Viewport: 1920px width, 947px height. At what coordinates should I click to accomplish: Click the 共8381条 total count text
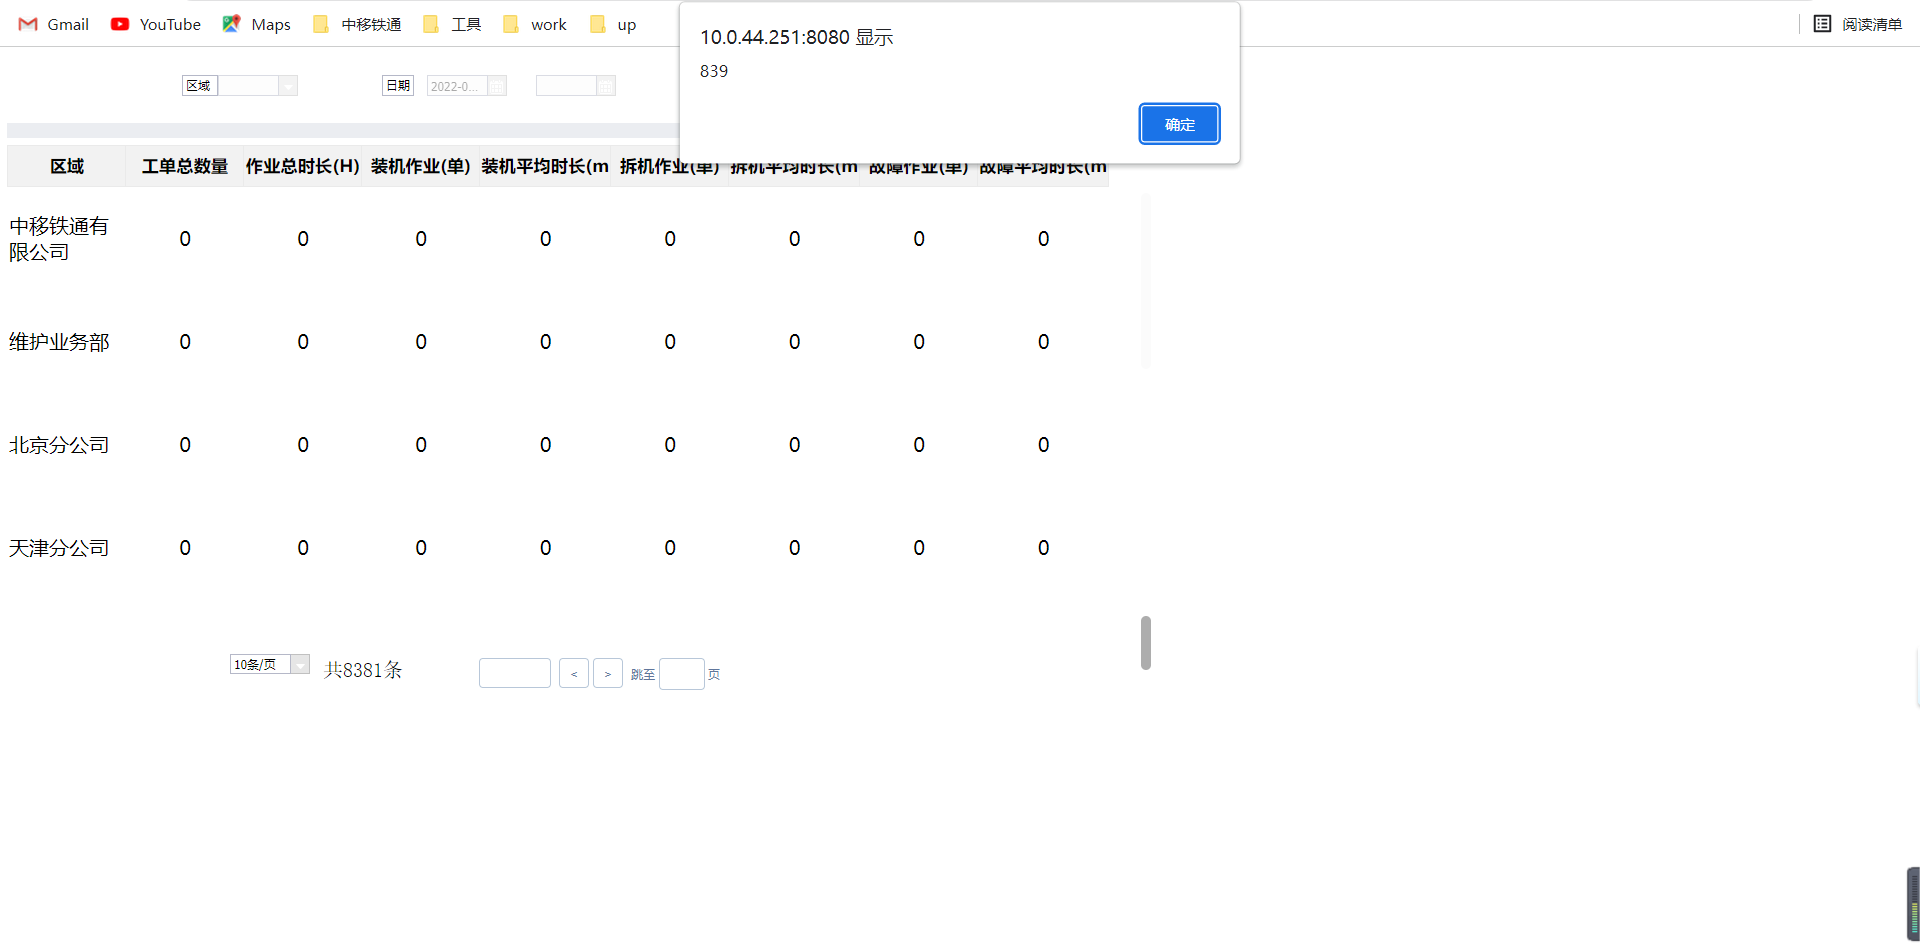coord(363,670)
